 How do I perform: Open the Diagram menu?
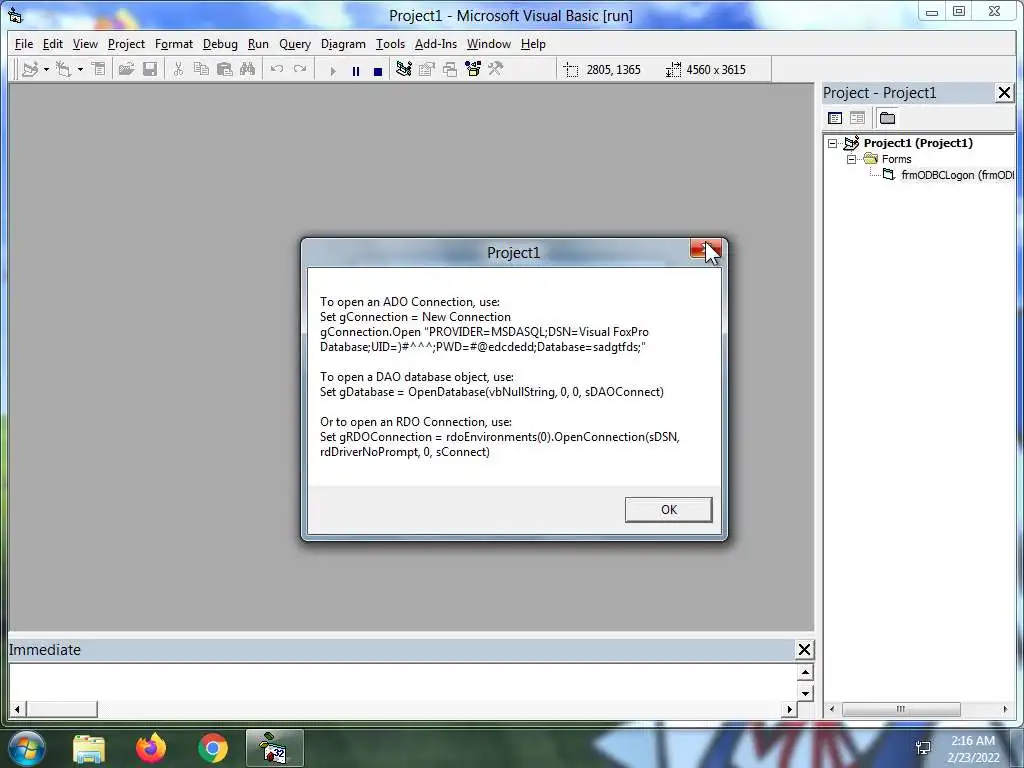pos(343,44)
